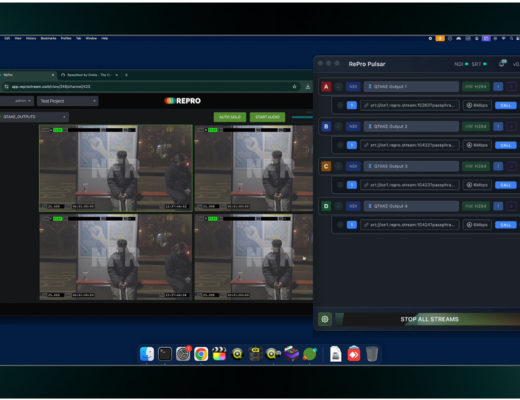
Task: Click the bright blue button on channel C output
Action: coord(506,185)
